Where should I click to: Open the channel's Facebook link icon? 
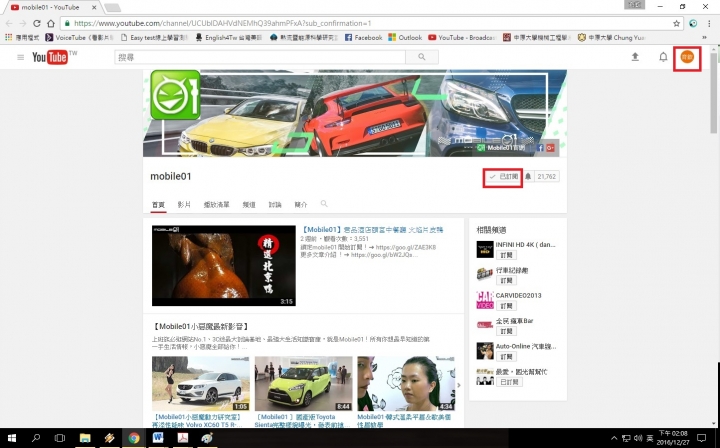click(540, 148)
